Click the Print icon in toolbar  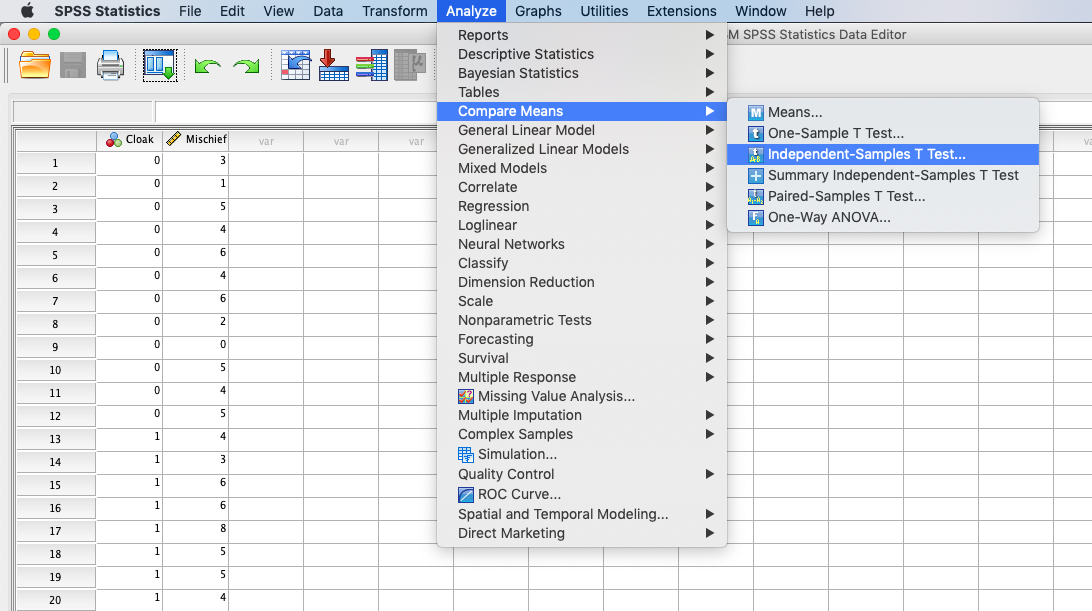coord(110,65)
